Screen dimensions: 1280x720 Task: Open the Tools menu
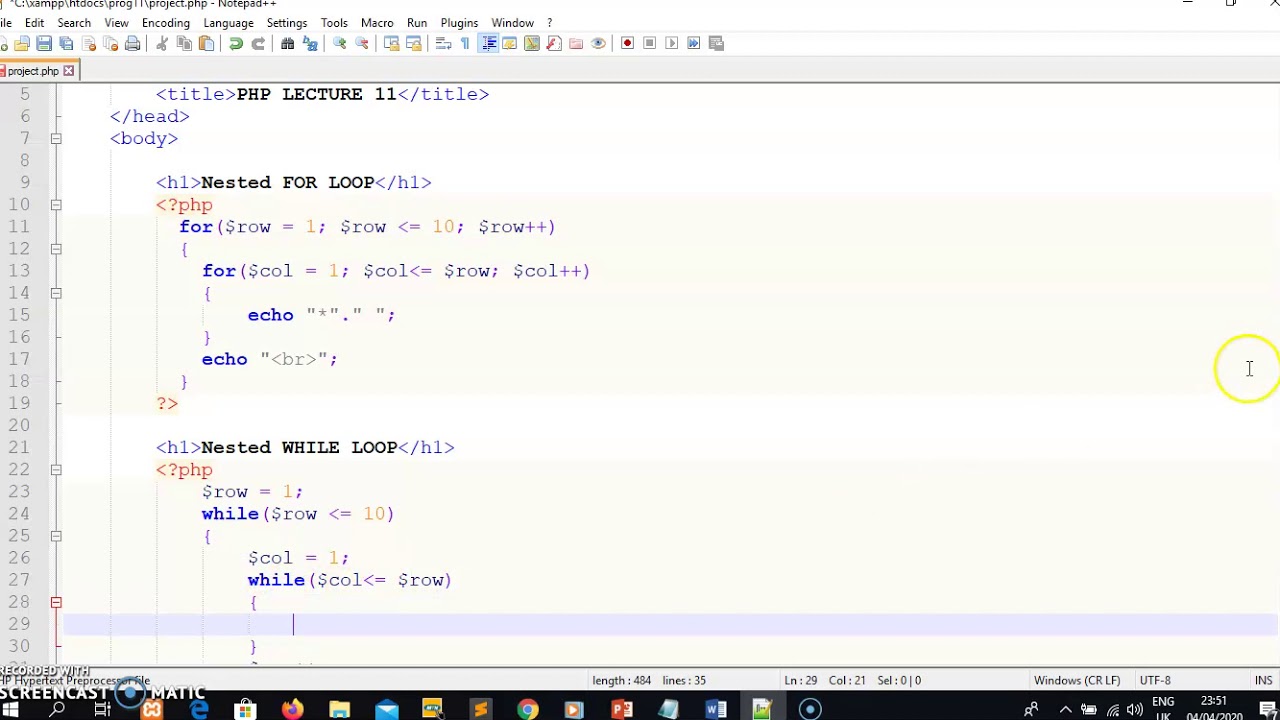point(334,22)
